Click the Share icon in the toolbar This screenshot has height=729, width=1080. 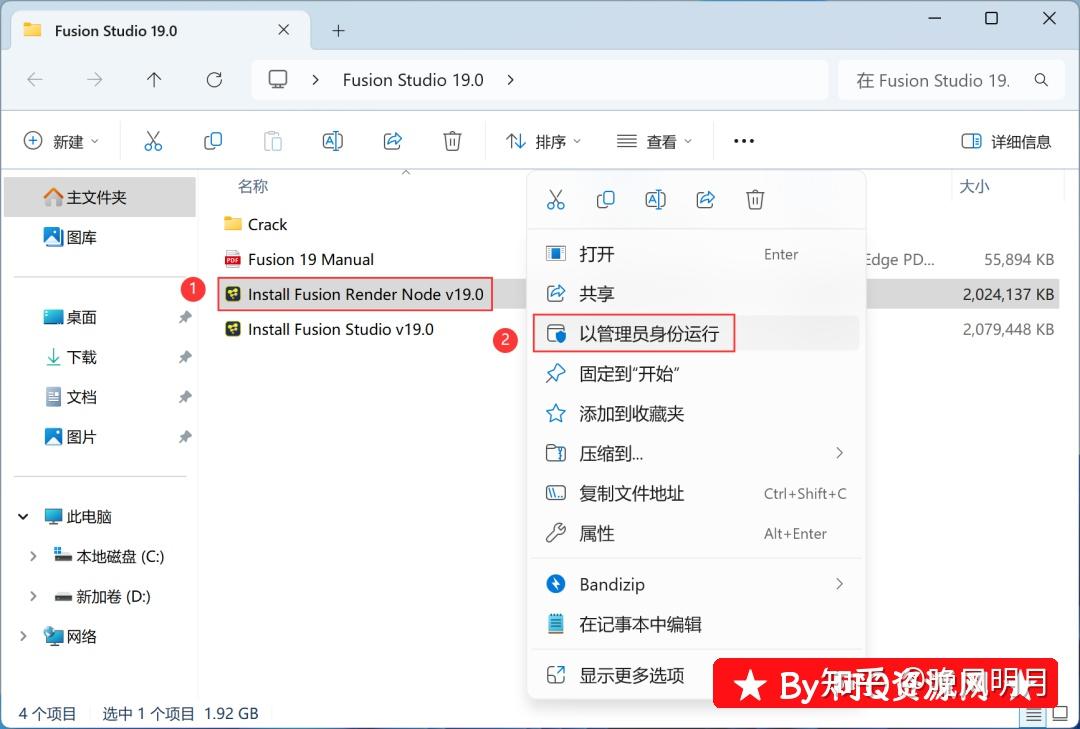(x=392, y=140)
